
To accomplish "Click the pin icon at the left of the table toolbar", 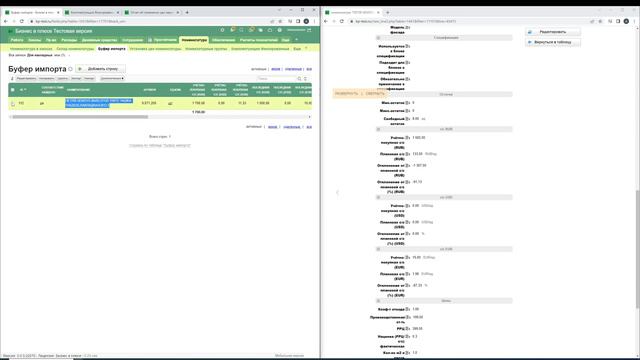I will (12, 78).
